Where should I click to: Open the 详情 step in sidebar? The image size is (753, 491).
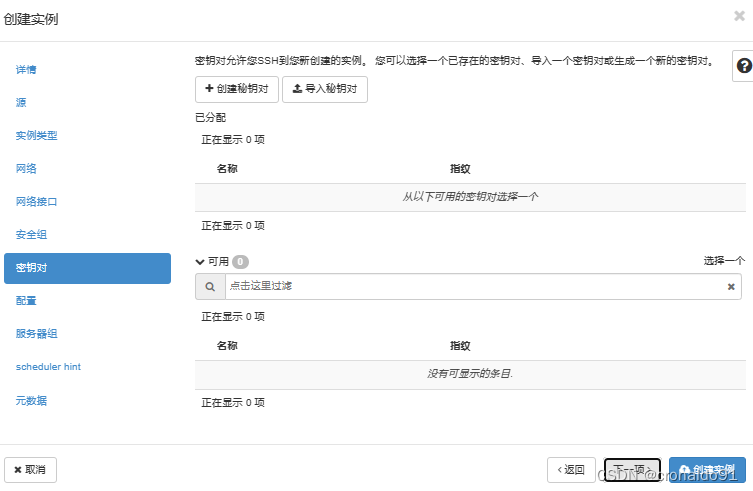(x=26, y=70)
